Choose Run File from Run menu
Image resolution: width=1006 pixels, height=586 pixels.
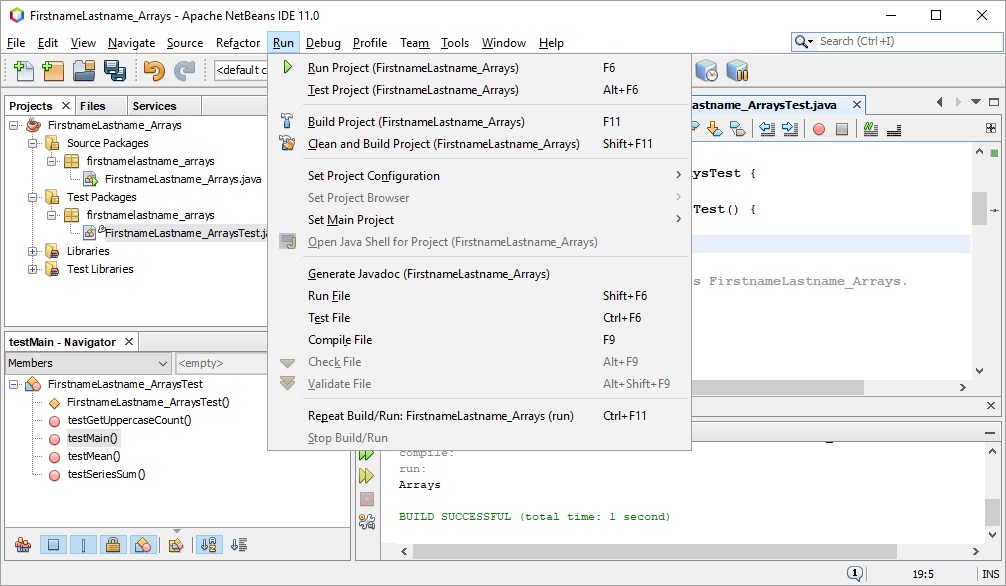pos(479,295)
